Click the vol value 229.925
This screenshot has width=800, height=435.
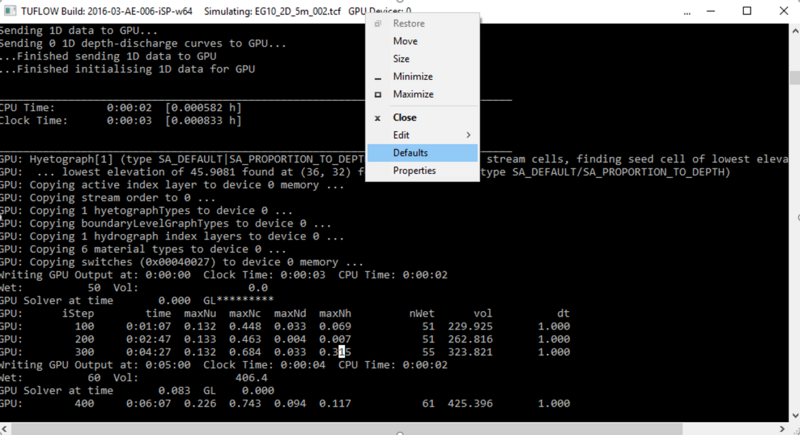[x=470, y=326]
